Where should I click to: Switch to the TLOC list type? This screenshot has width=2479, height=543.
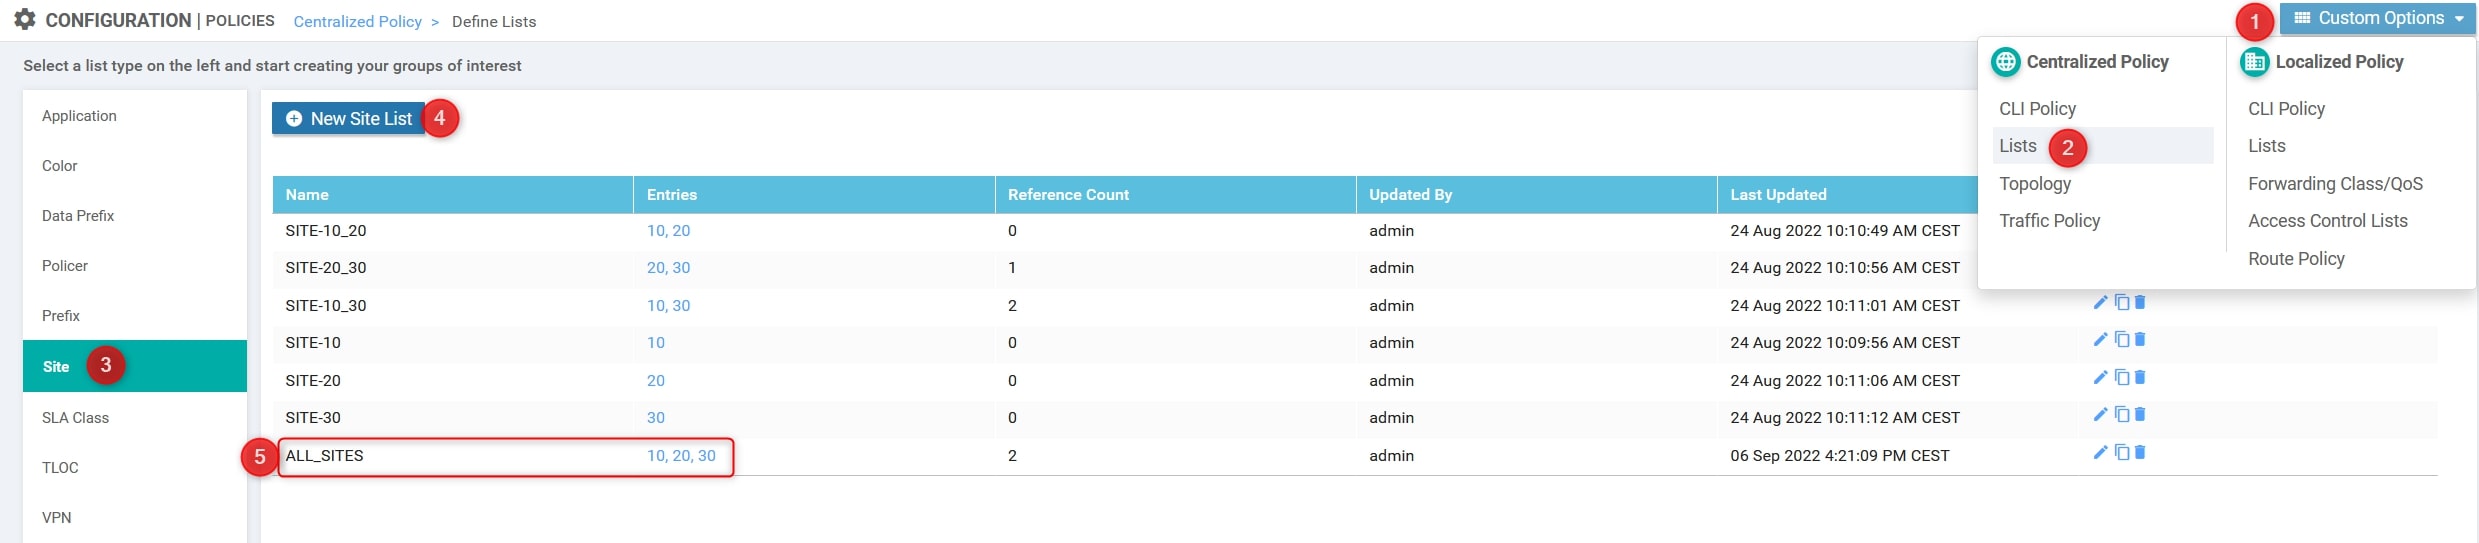pos(60,468)
